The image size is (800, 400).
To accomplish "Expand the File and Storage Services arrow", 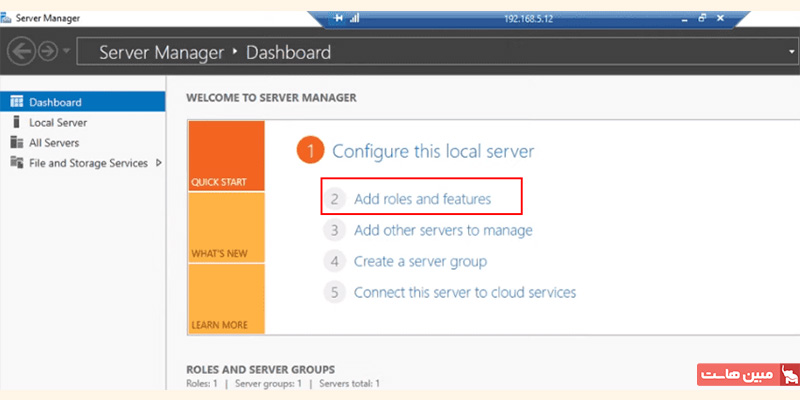I will (x=158, y=163).
